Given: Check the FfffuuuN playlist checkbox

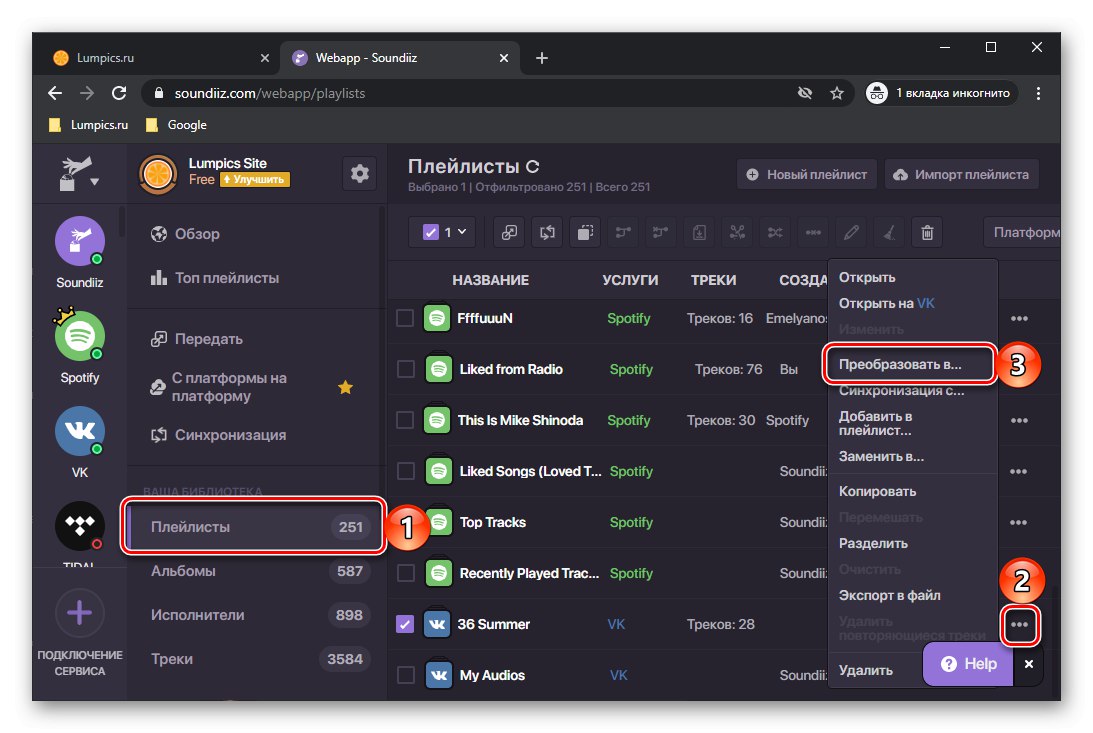Looking at the screenshot, I should (x=405, y=318).
